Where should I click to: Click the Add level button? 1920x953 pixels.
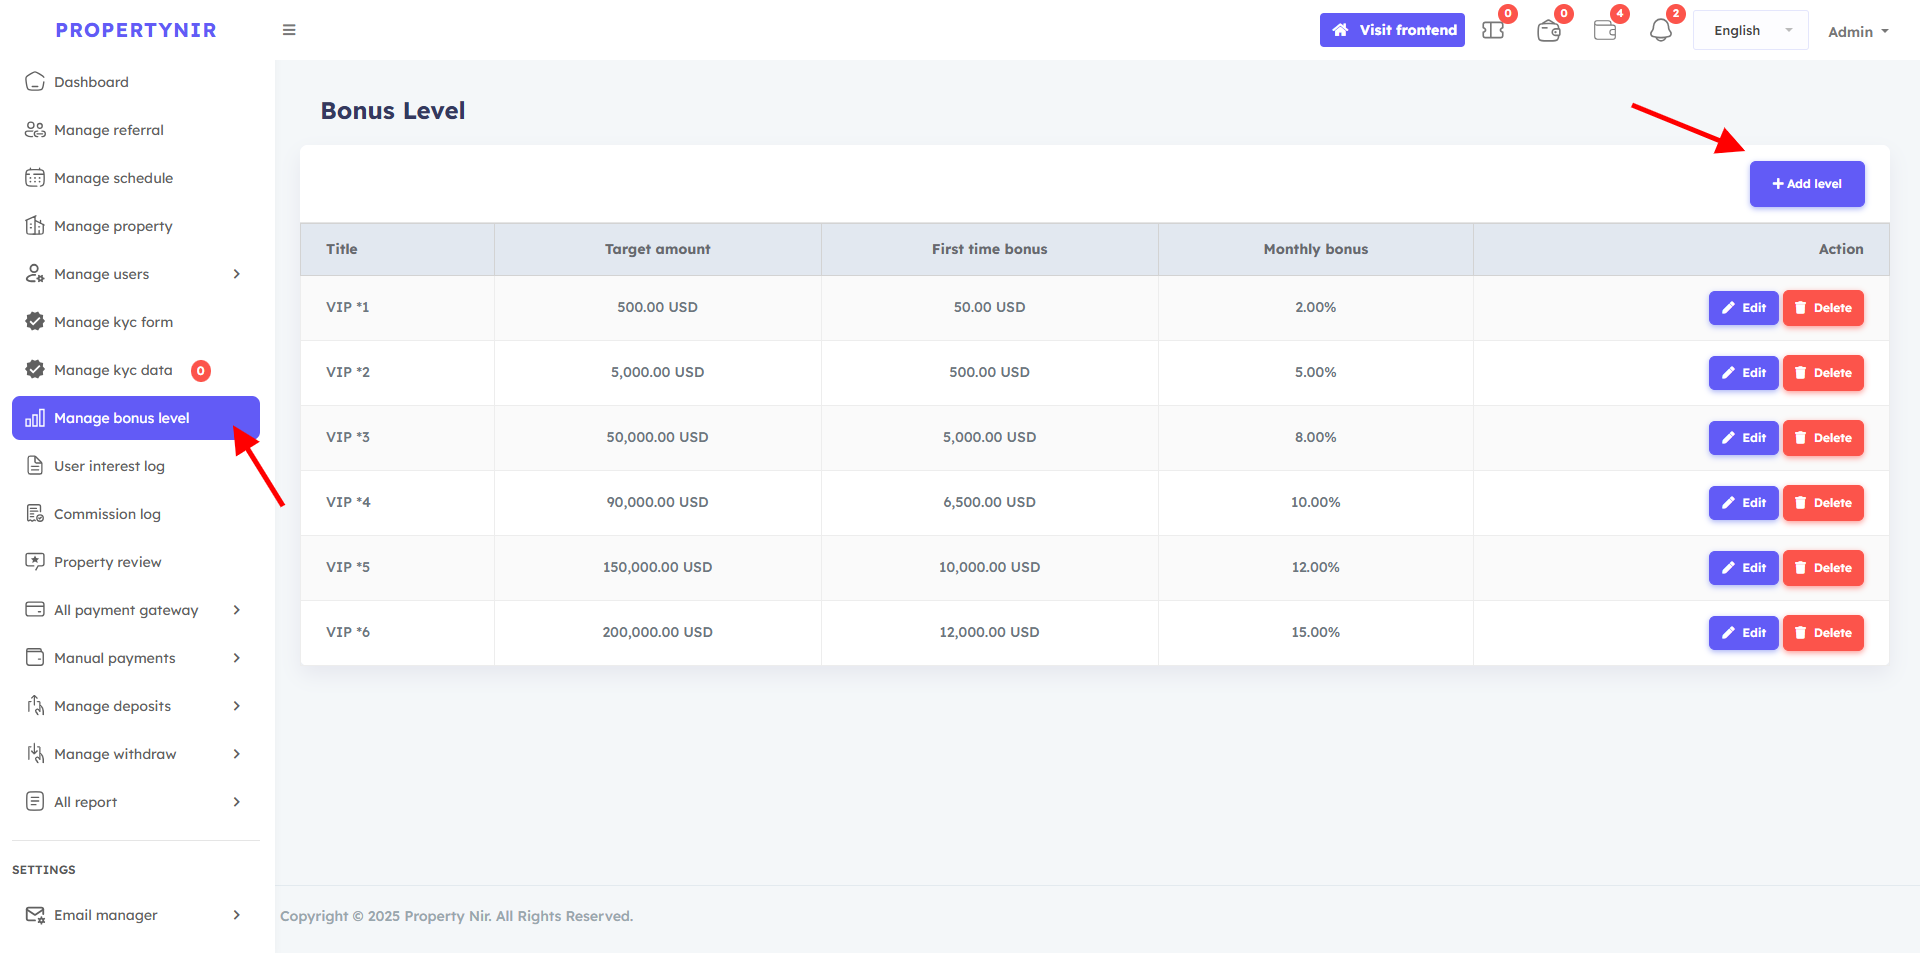click(1806, 184)
